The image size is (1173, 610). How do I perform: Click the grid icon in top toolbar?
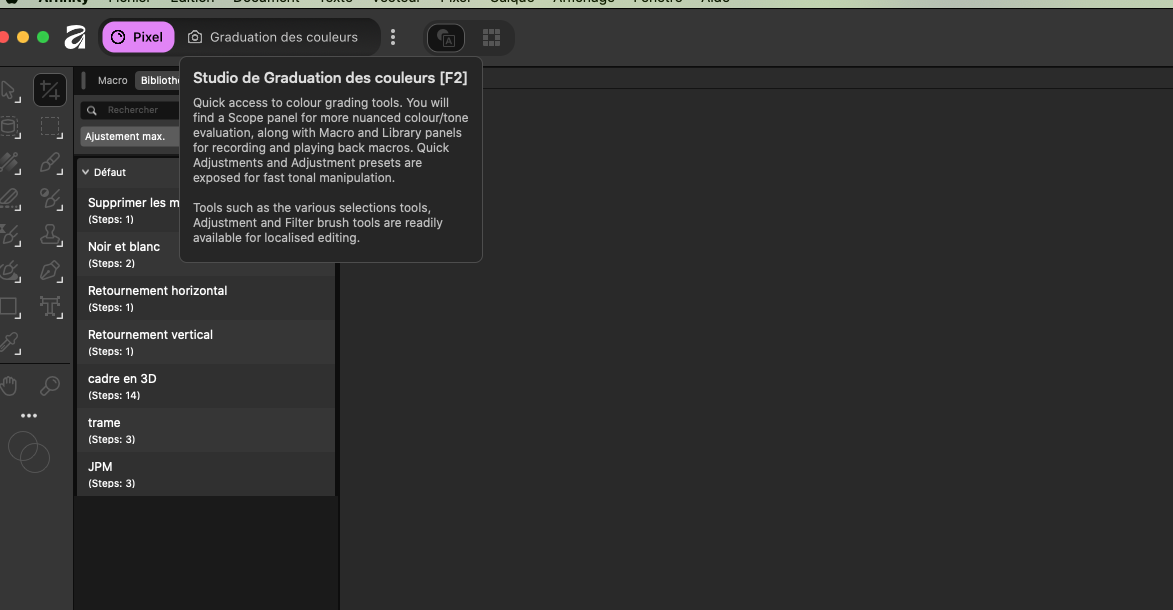[491, 37]
